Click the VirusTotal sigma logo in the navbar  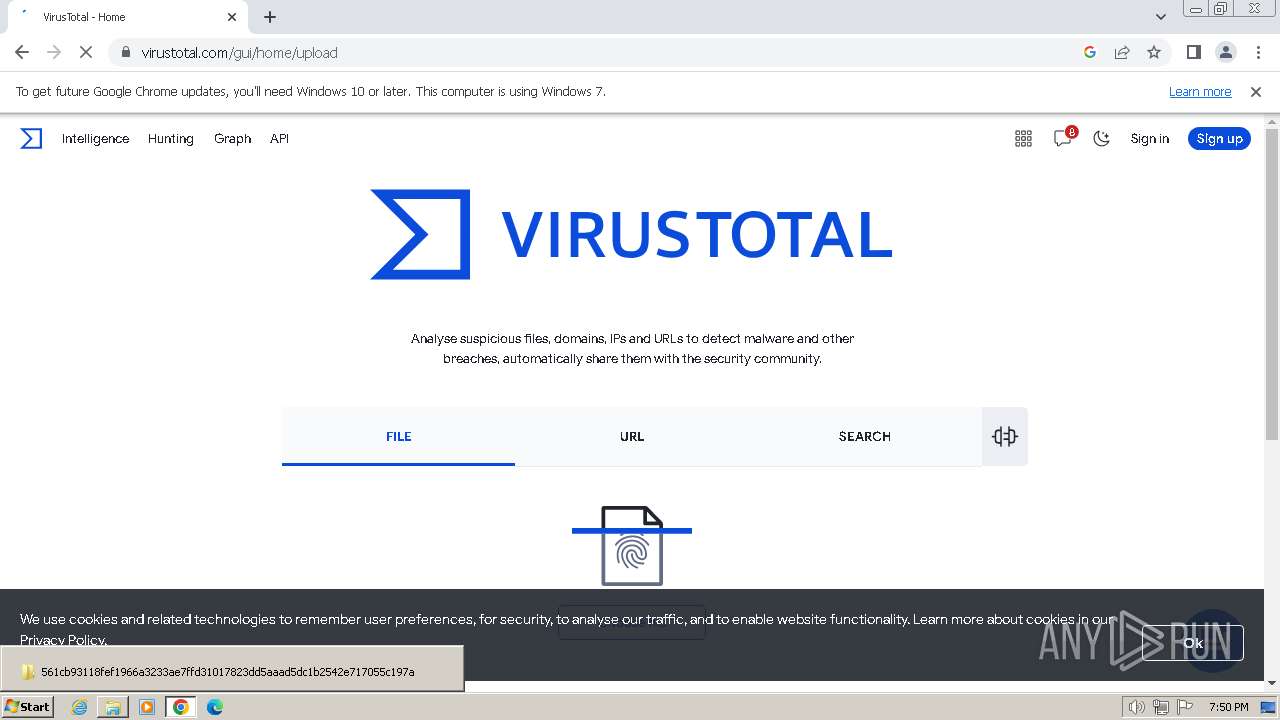(x=31, y=139)
